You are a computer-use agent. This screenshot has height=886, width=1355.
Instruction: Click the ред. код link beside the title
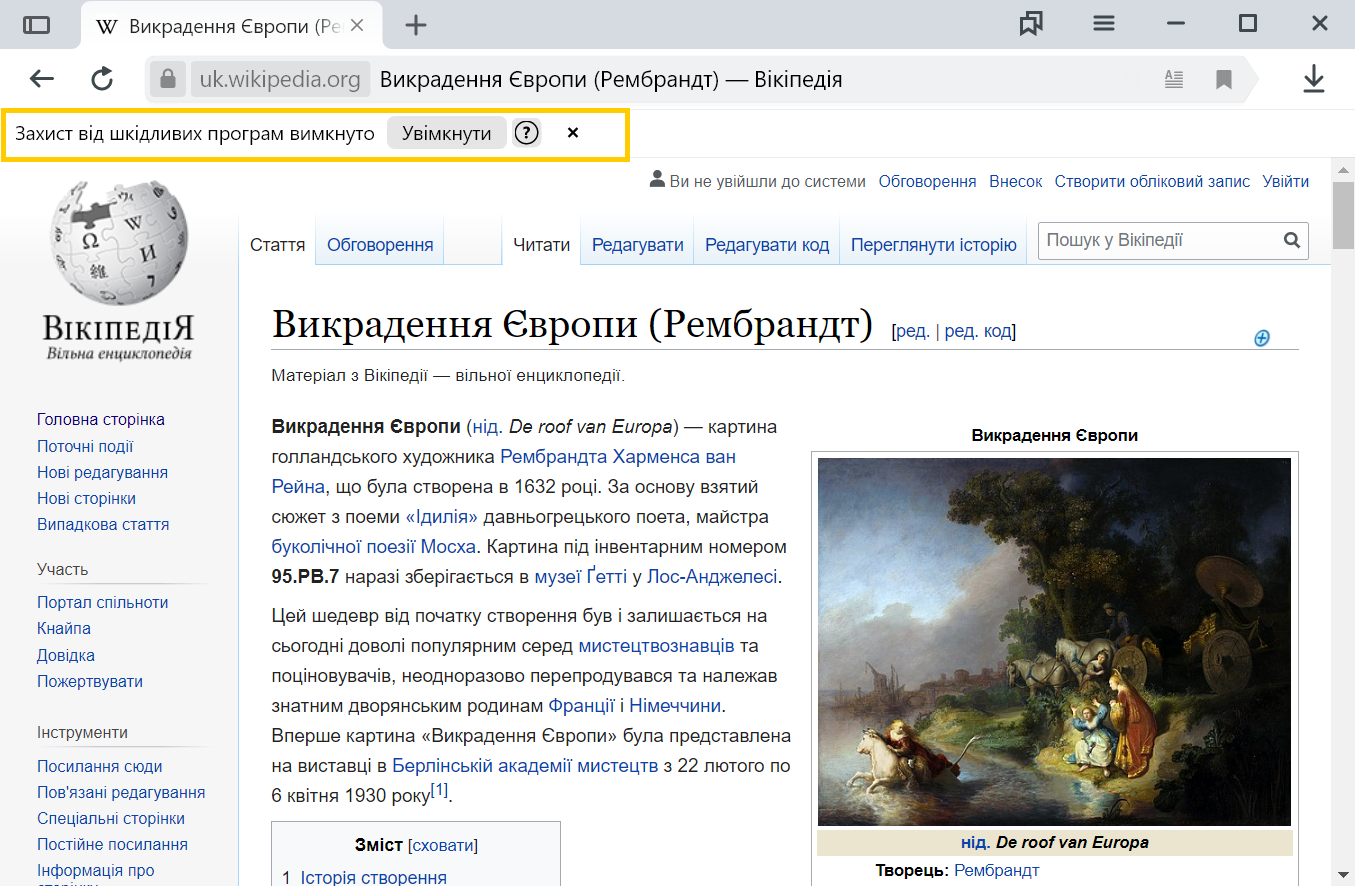coord(978,331)
